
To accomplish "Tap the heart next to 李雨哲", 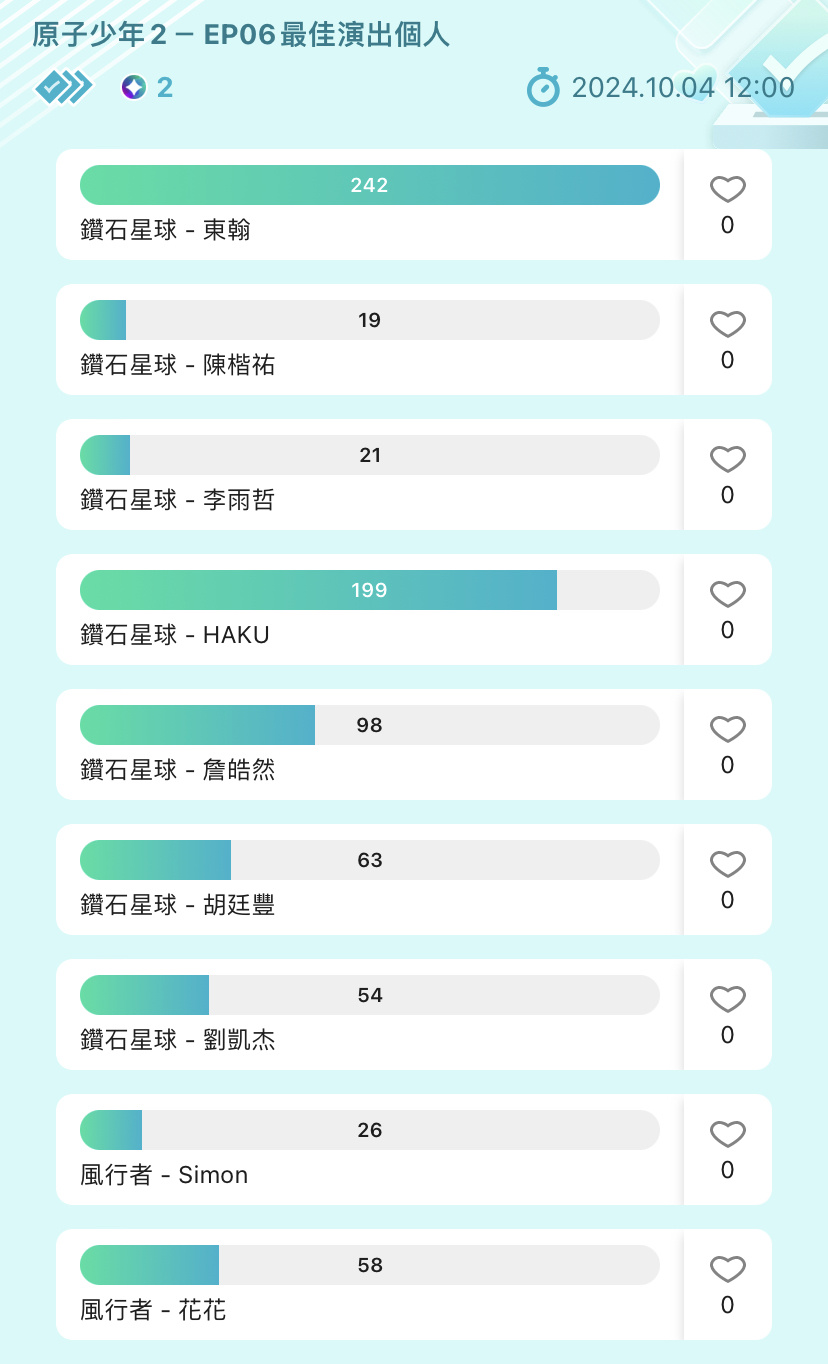I will tap(727, 459).
